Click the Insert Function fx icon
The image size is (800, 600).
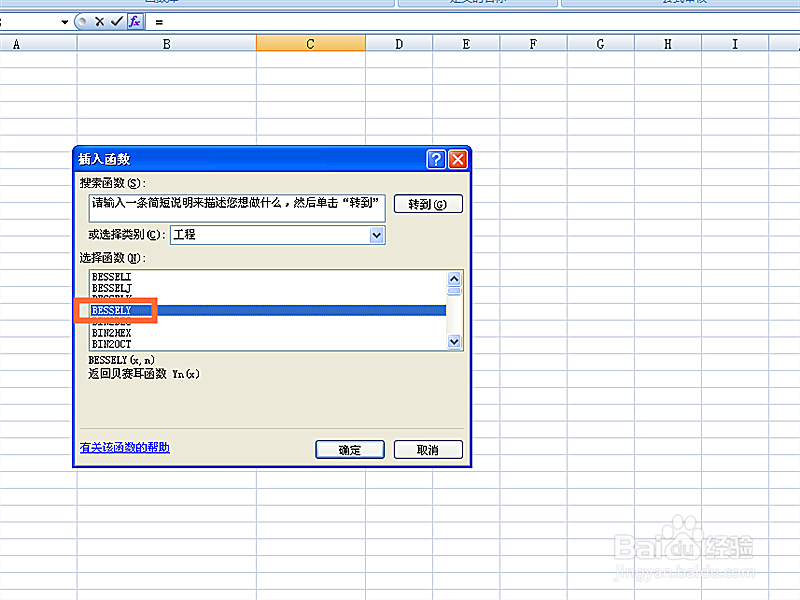(135, 21)
